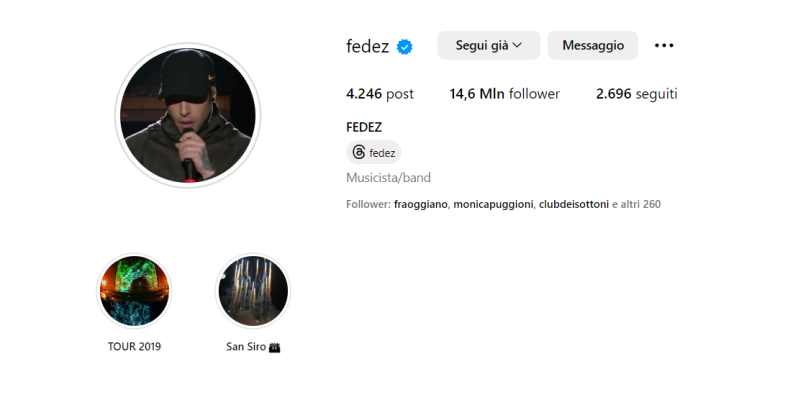Open follower fraoggiano's profile
This screenshot has height=400, width=793.
point(420,204)
